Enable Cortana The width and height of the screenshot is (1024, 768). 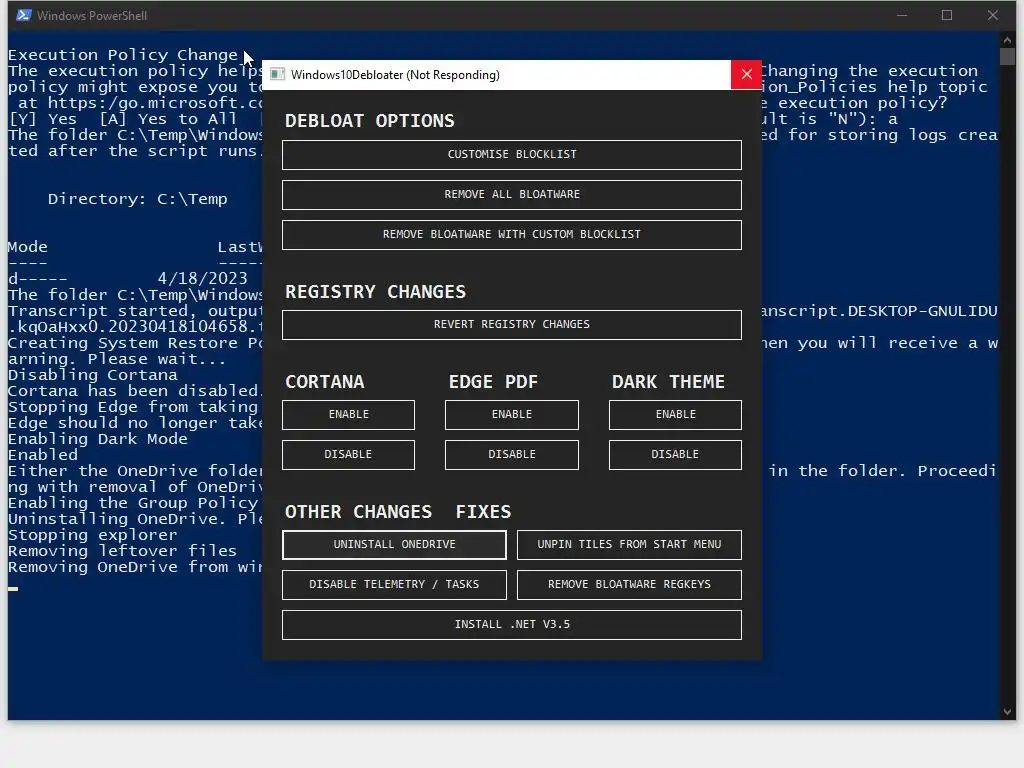[348, 415]
